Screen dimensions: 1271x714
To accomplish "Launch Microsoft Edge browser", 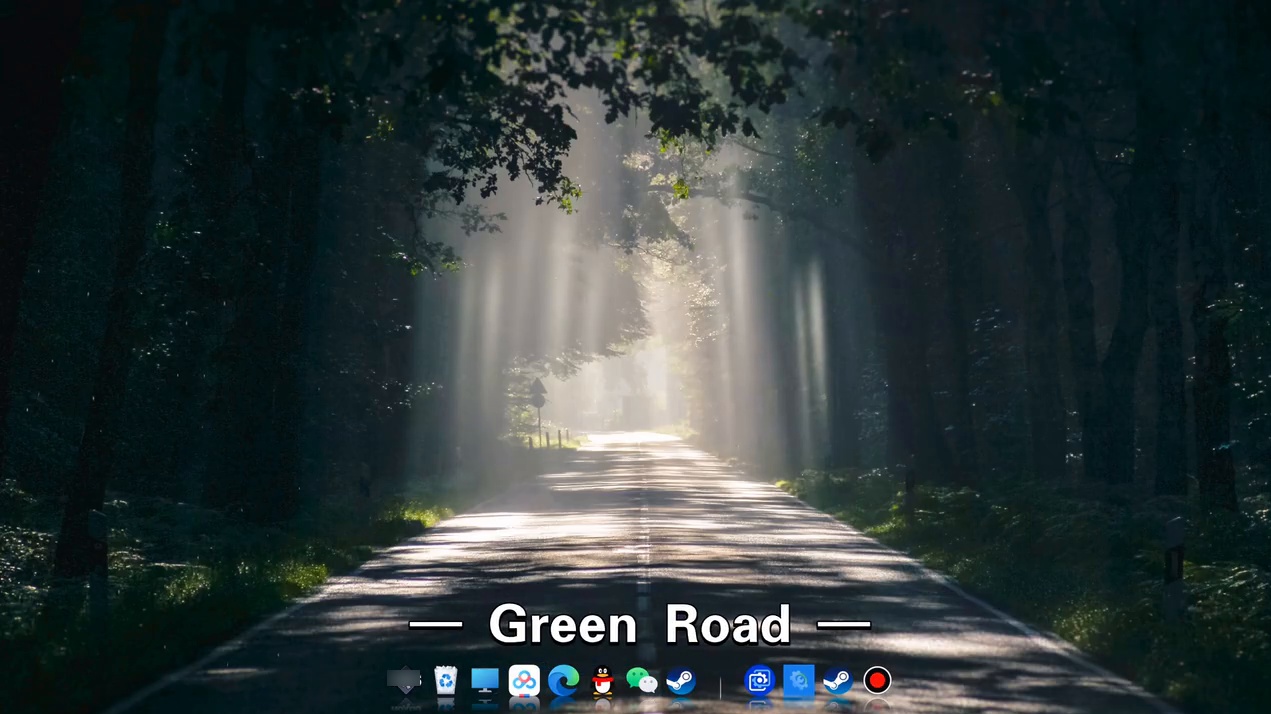I will click(563, 681).
